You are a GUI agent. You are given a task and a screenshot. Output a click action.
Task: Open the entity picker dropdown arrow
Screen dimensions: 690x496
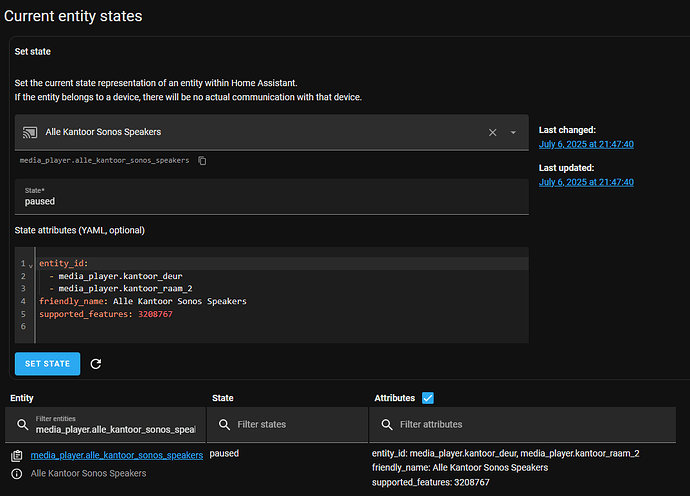(x=513, y=132)
